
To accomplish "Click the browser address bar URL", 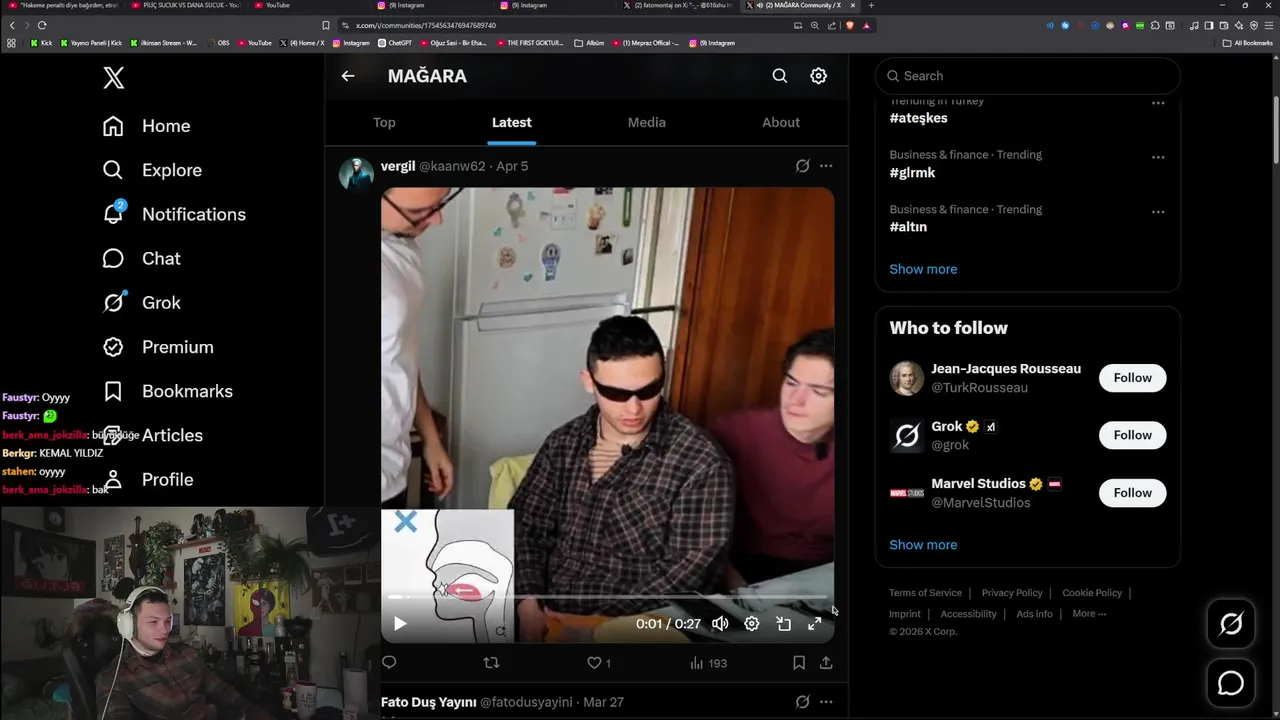I will [426, 25].
